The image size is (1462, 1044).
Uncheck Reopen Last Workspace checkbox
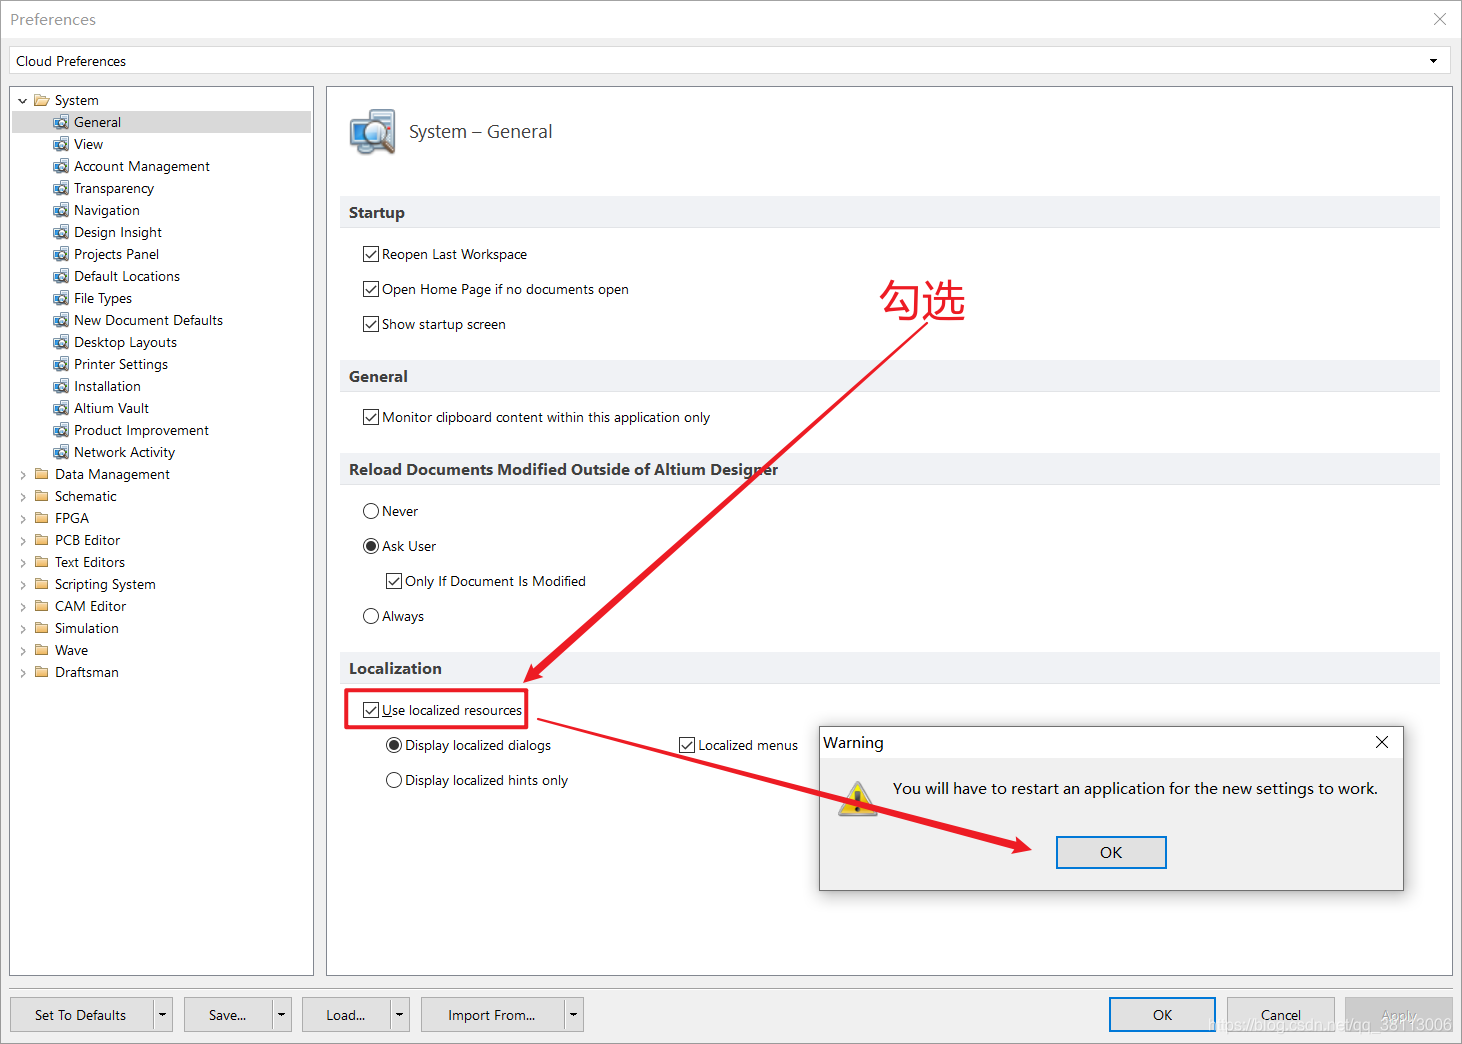[371, 254]
